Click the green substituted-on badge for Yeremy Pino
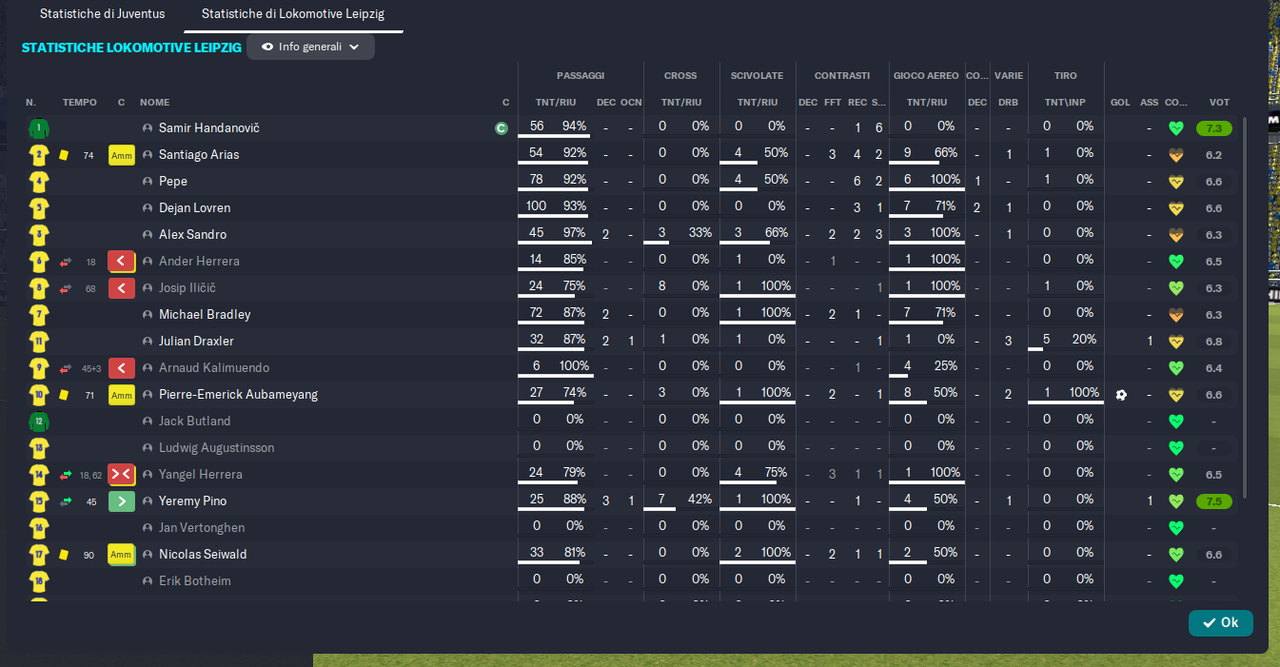This screenshot has height=667, width=1280. tap(121, 501)
